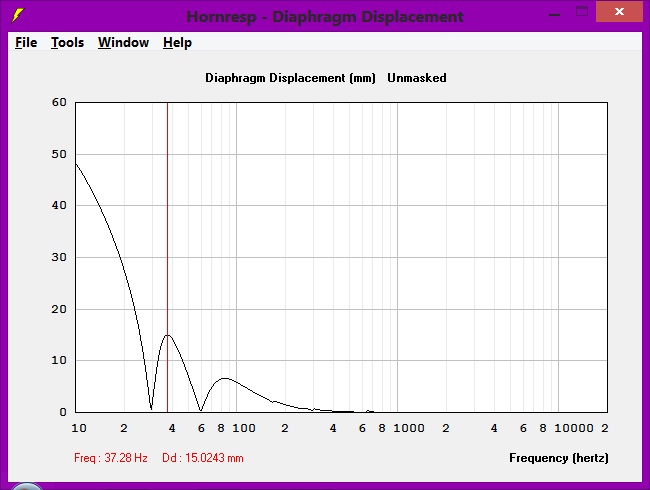Screen dimensions: 650x490
Task: Click the 50 label on displacement axis
Action: pos(59,154)
